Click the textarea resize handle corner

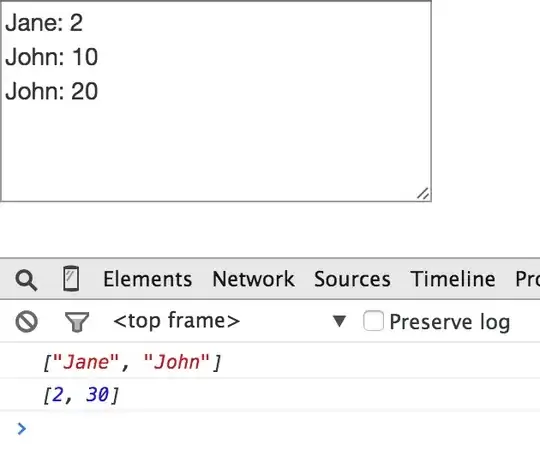(423, 194)
